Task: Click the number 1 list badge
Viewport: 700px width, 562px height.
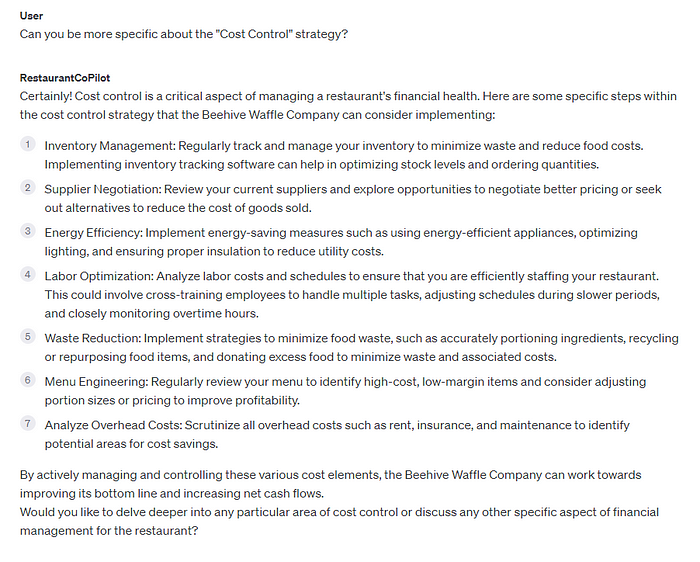Action: (28, 144)
